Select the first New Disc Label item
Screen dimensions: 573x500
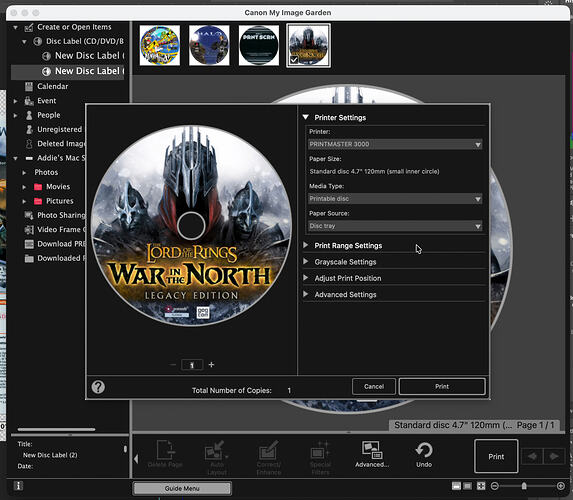pyautogui.click(x=83, y=56)
